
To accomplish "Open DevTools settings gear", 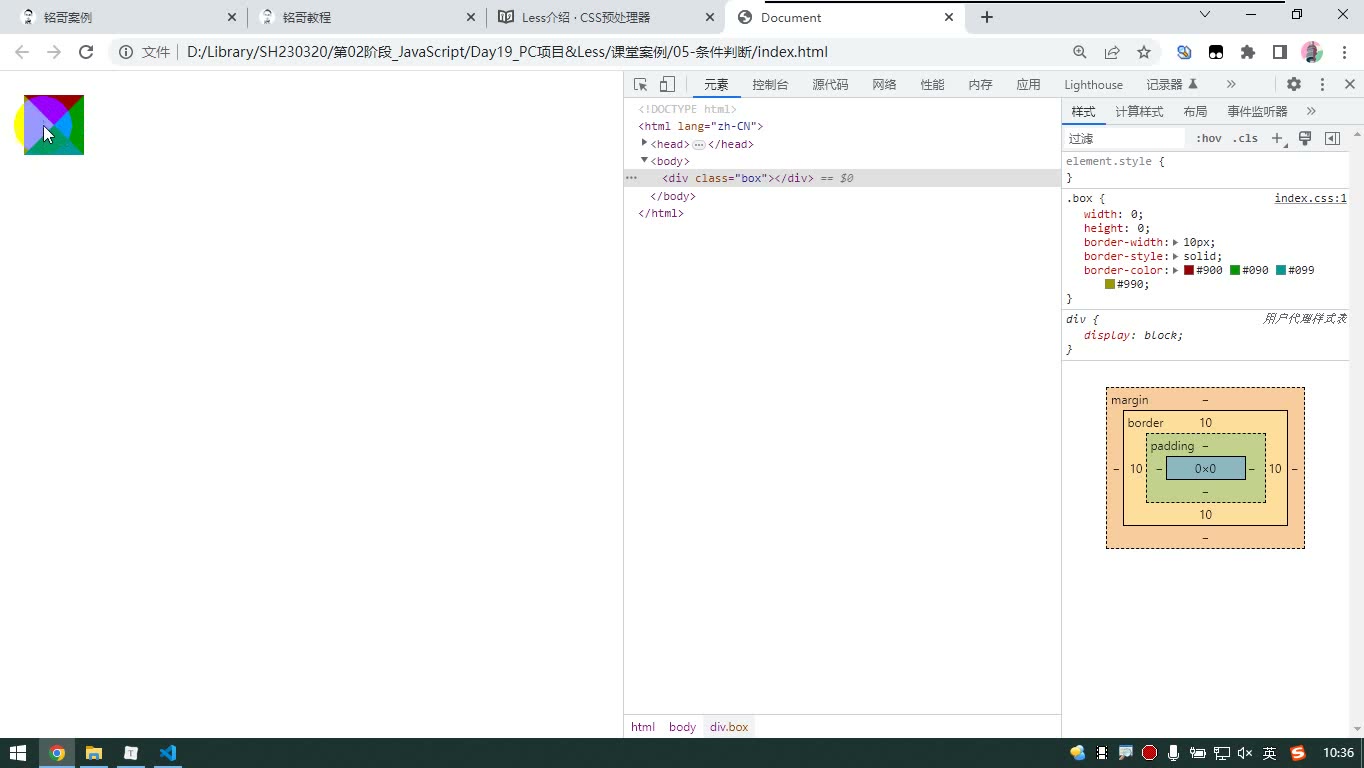I will (x=1294, y=85).
